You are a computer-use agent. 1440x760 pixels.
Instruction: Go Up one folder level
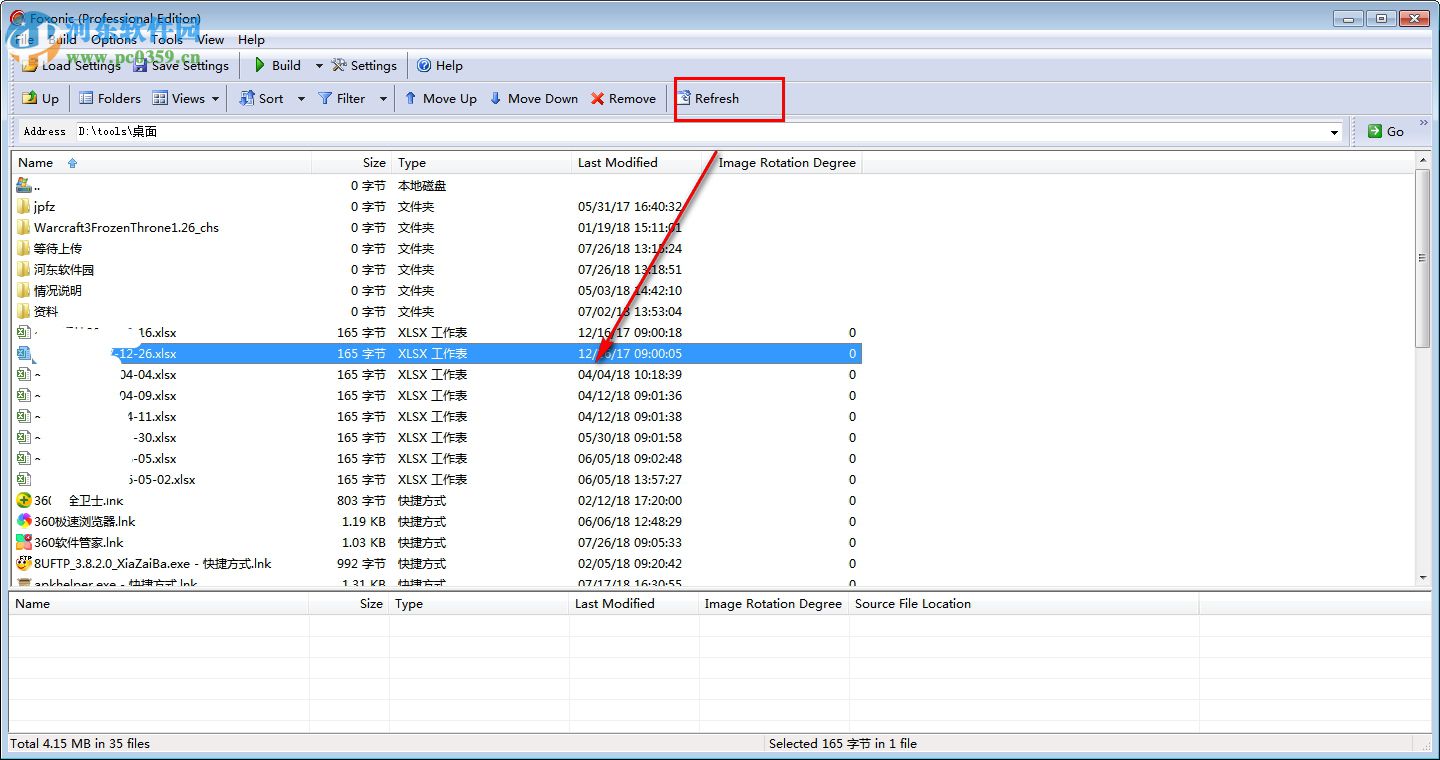[x=41, y=99]
